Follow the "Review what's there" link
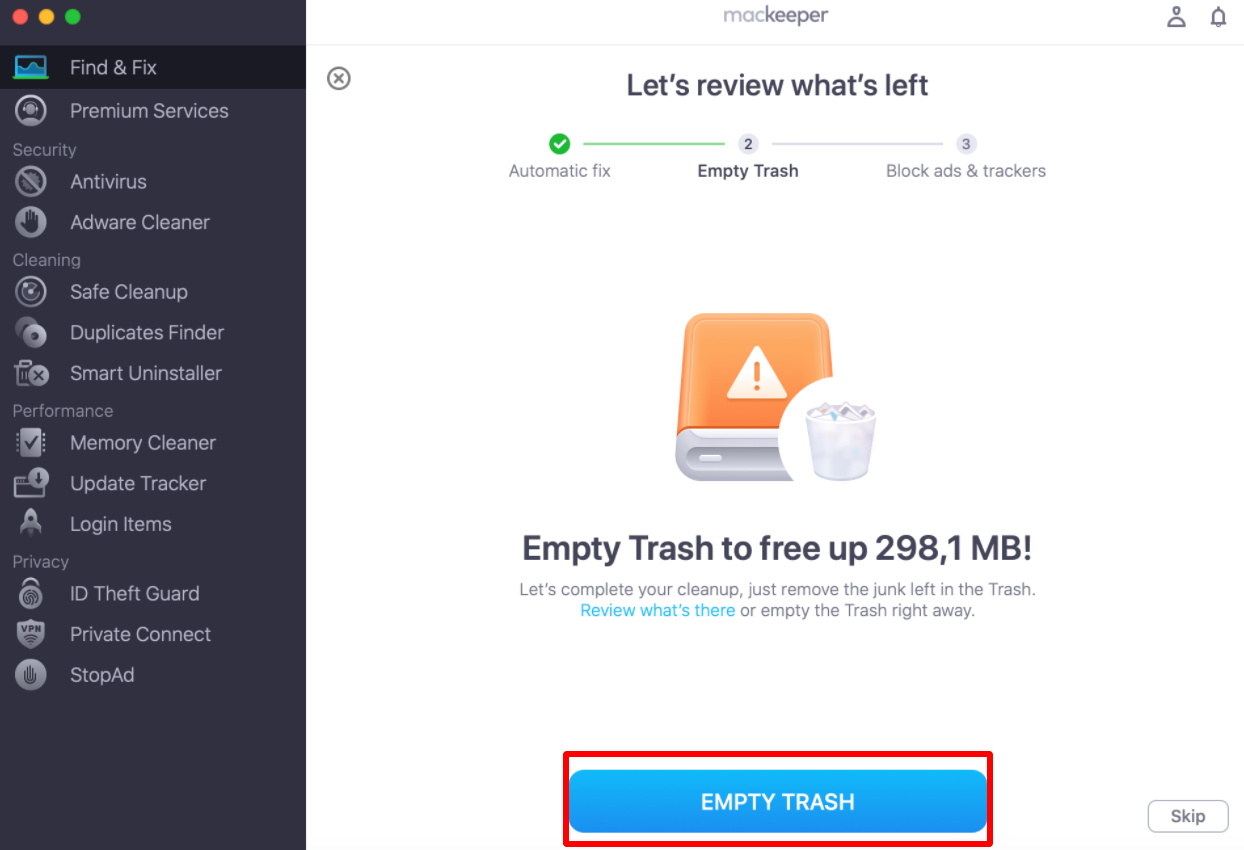 click(x=658, y=610)
